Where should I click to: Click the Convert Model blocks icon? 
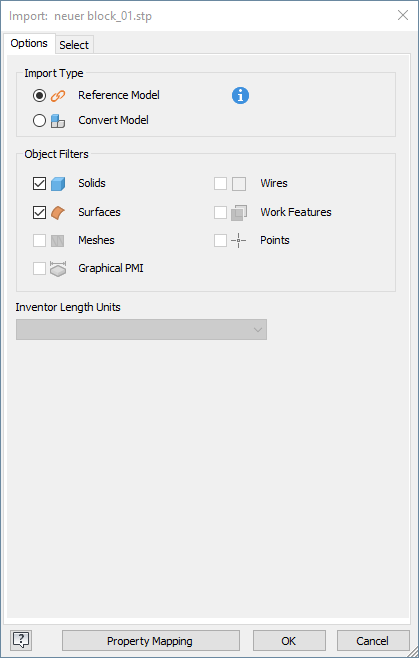[58, 121]
